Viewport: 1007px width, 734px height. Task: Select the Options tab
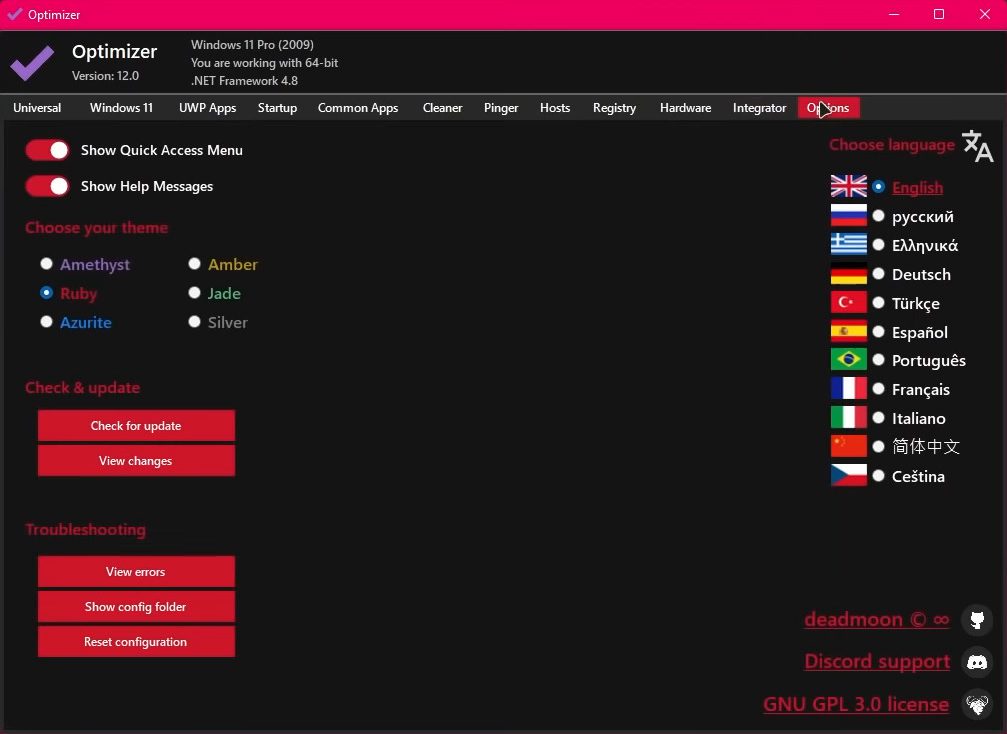[x=828, y=108]
